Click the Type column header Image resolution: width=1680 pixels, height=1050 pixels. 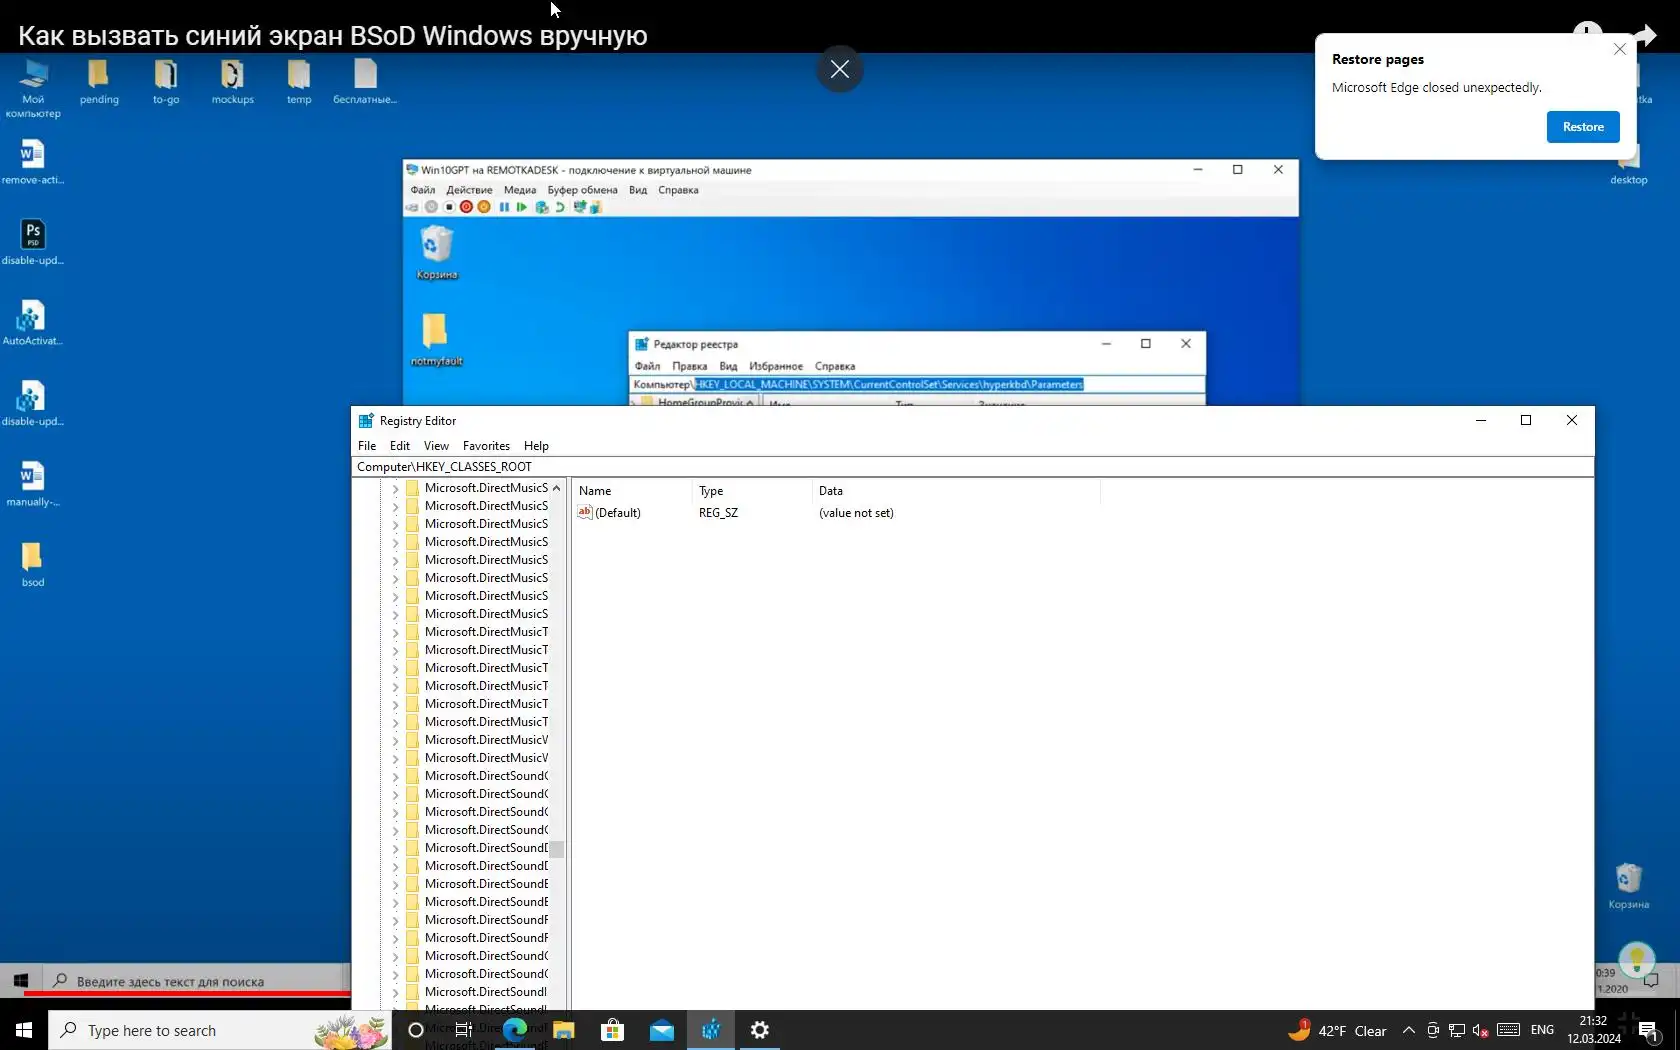[x=752, y=491]
